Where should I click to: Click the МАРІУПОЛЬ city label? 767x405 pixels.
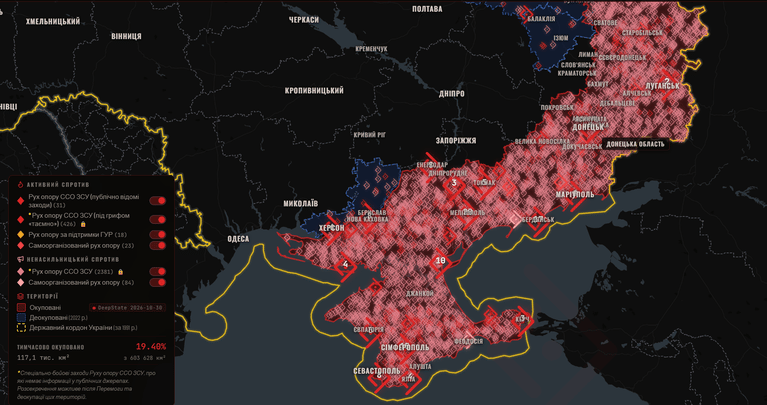(x=575, y=194)
